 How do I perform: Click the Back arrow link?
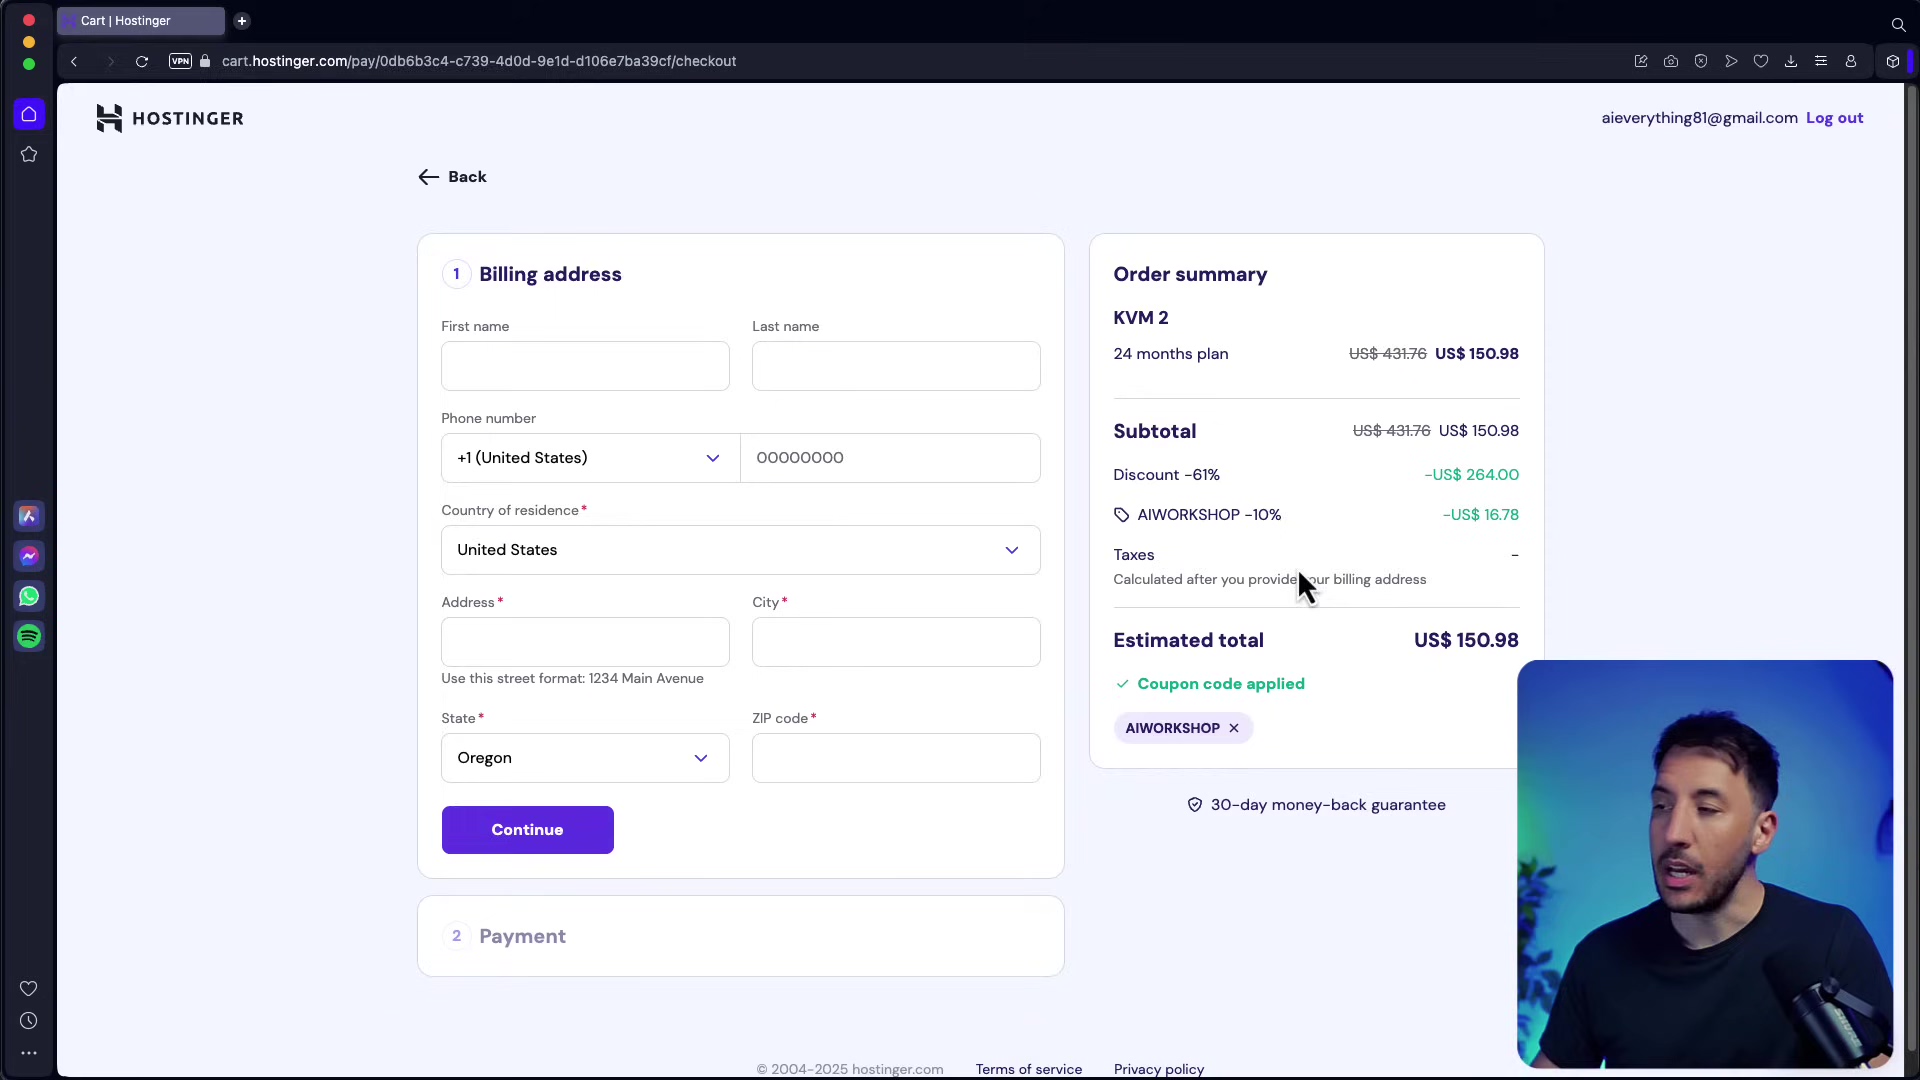[452, 177]
